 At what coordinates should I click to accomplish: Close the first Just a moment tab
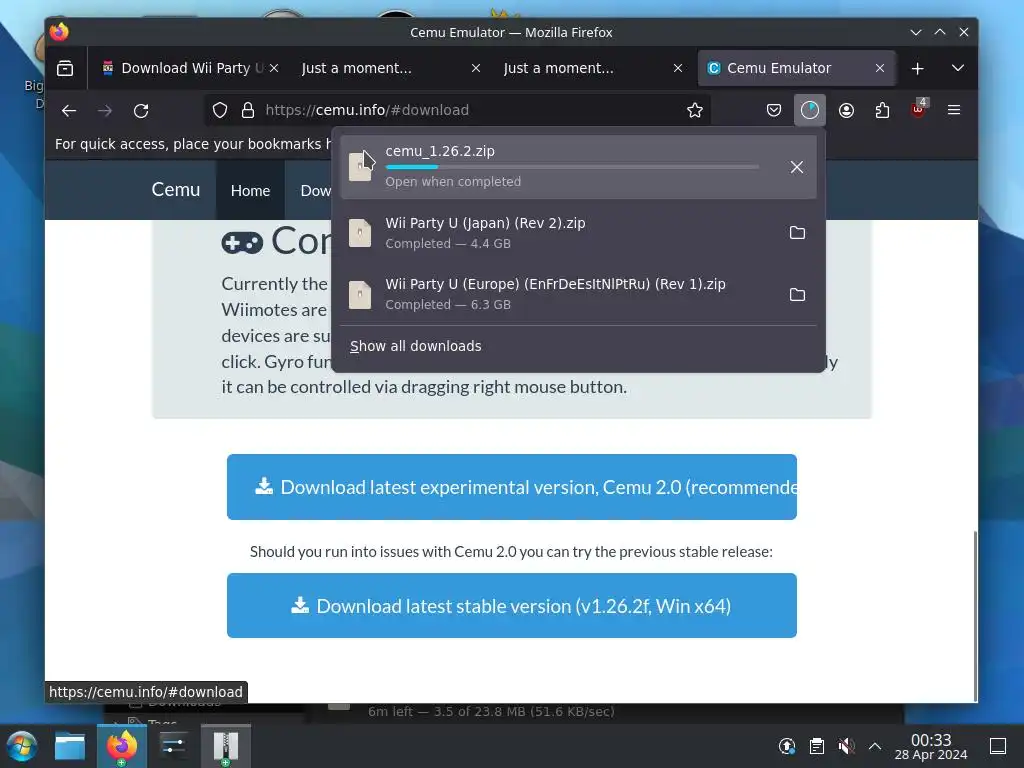476,68
